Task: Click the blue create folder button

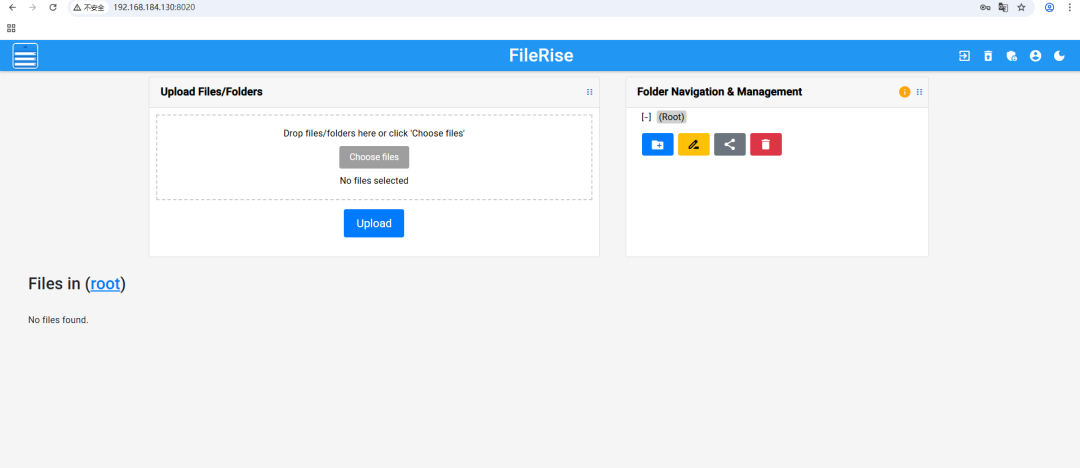Action: 657,145
